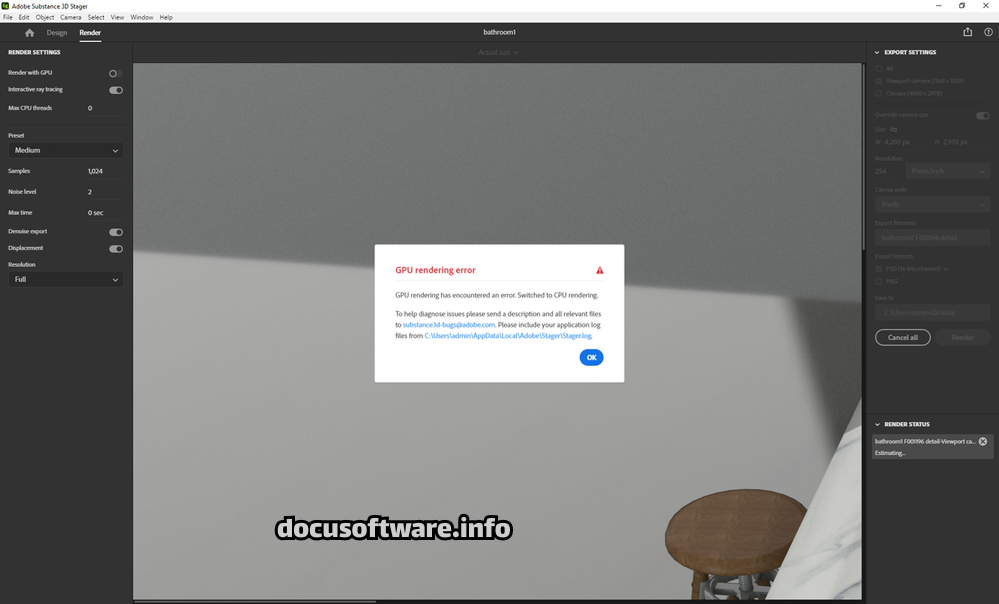Click the substance3d-bugs@adobe.com email link
This screenshot has height=604, width=999.
pyautogui.click(x=449, y=325)
